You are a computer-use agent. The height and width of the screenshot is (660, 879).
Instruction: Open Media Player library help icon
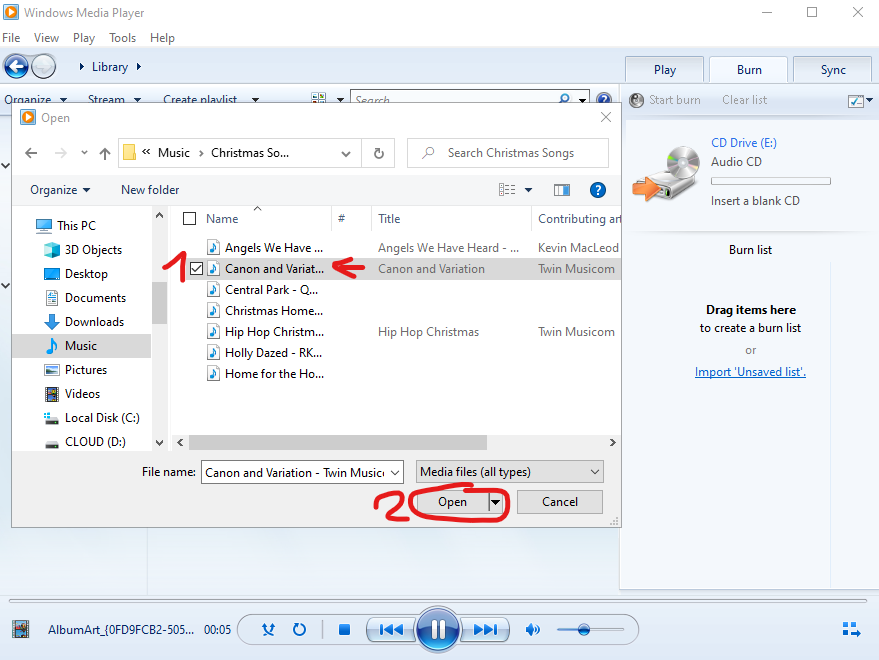(604, 99)
